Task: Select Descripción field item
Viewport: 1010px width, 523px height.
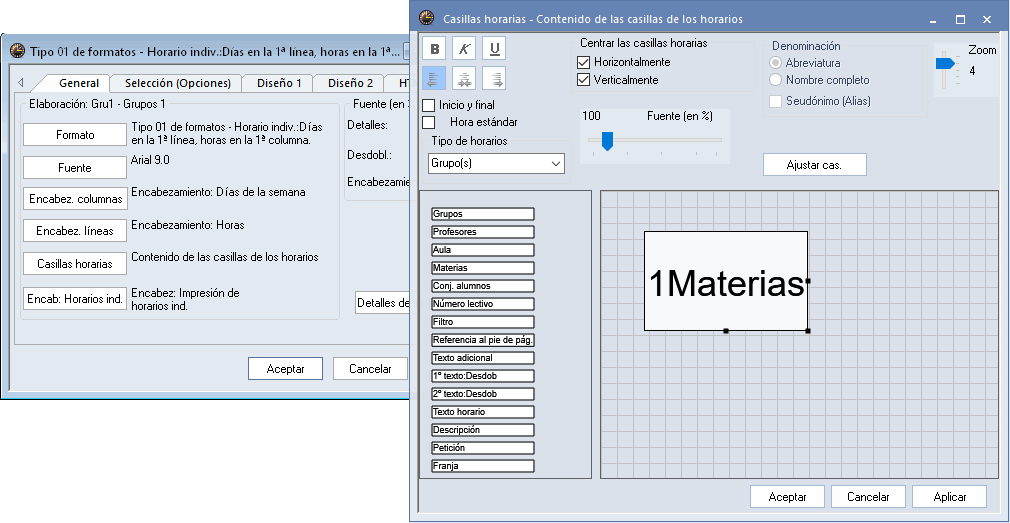Action: [483, 430]
